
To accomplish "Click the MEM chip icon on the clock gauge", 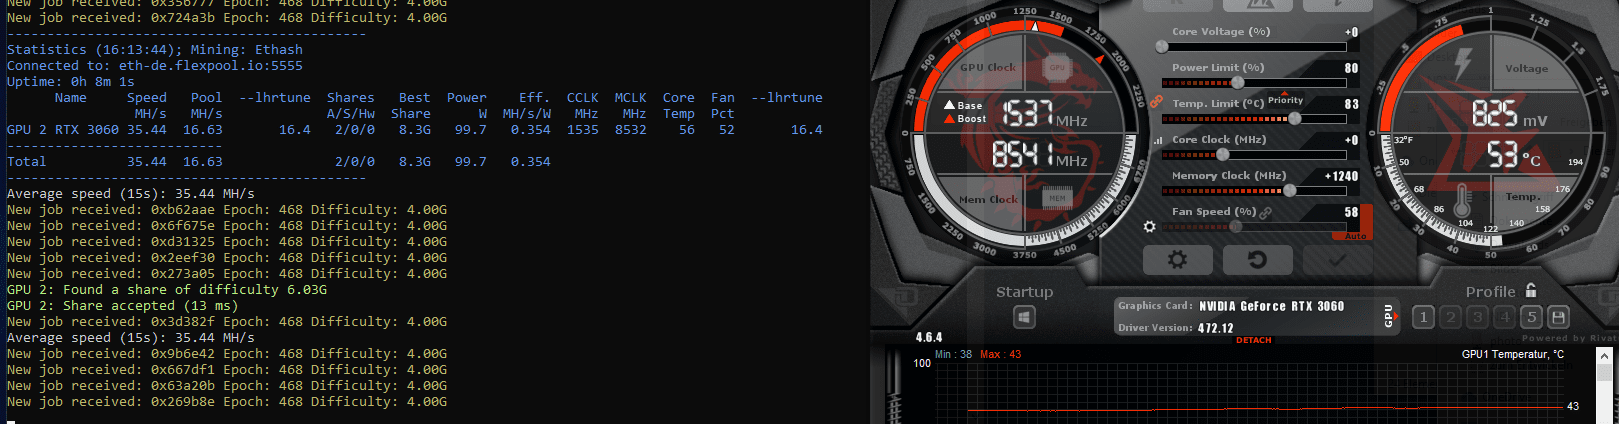I will (1057, 199).
